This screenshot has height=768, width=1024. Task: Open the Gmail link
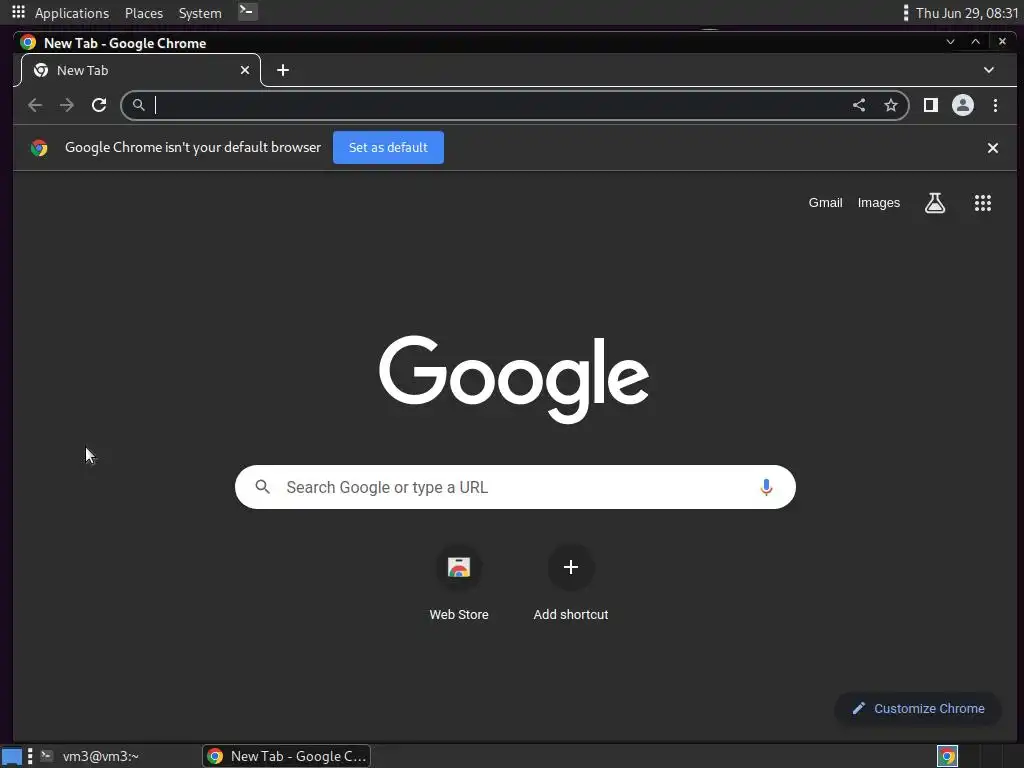tap(825, 202)
